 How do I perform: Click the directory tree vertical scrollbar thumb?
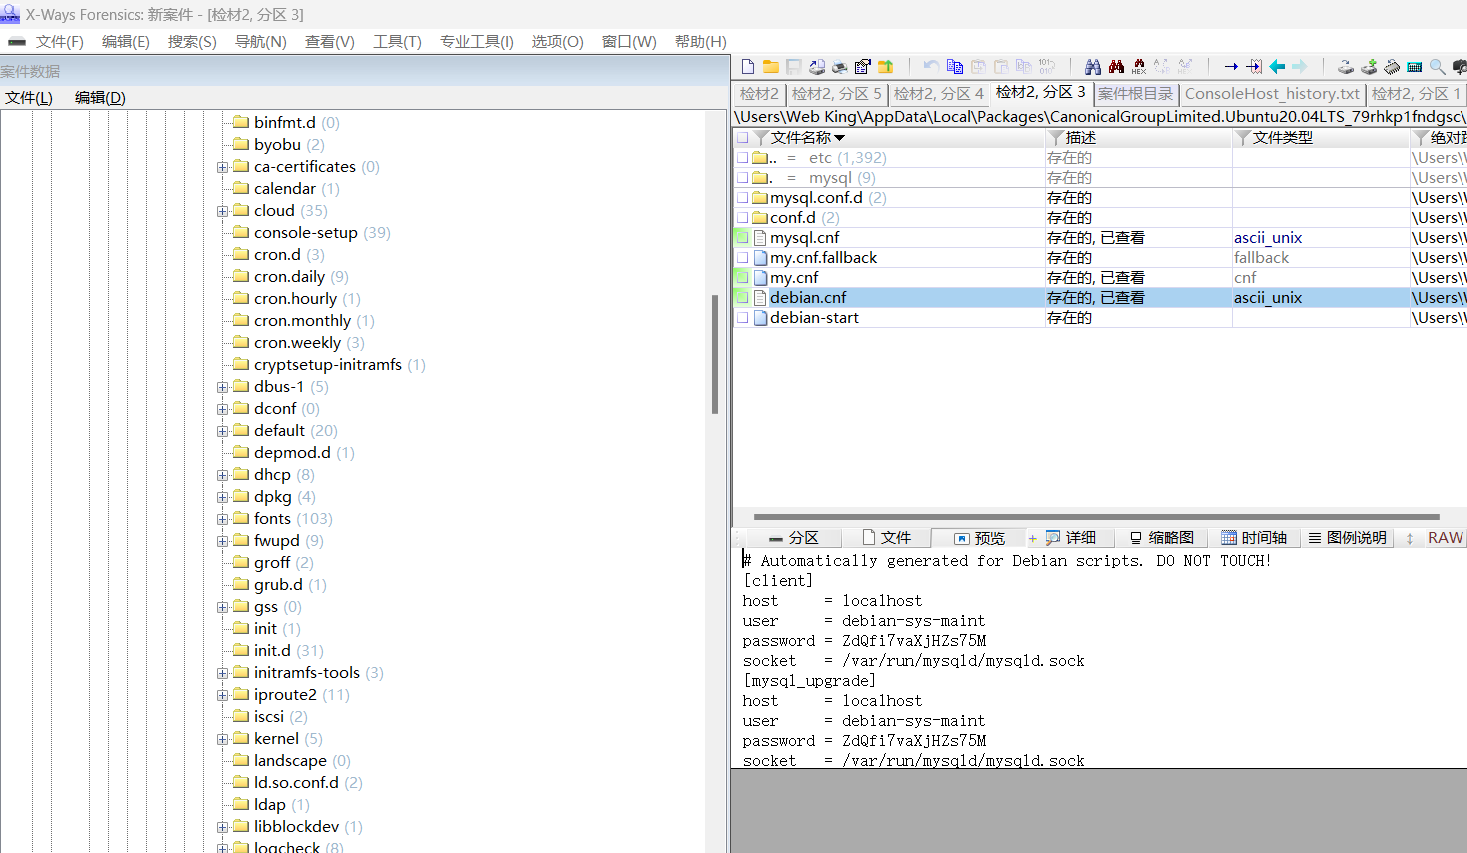pyautogui.click(x=715, y=354)
